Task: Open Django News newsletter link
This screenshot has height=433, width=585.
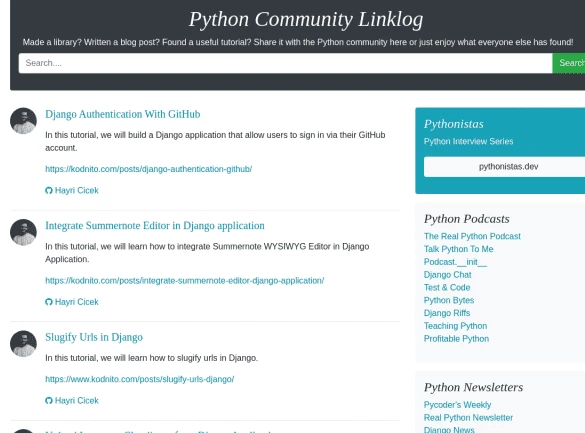Action: click(x=449, y=430)
